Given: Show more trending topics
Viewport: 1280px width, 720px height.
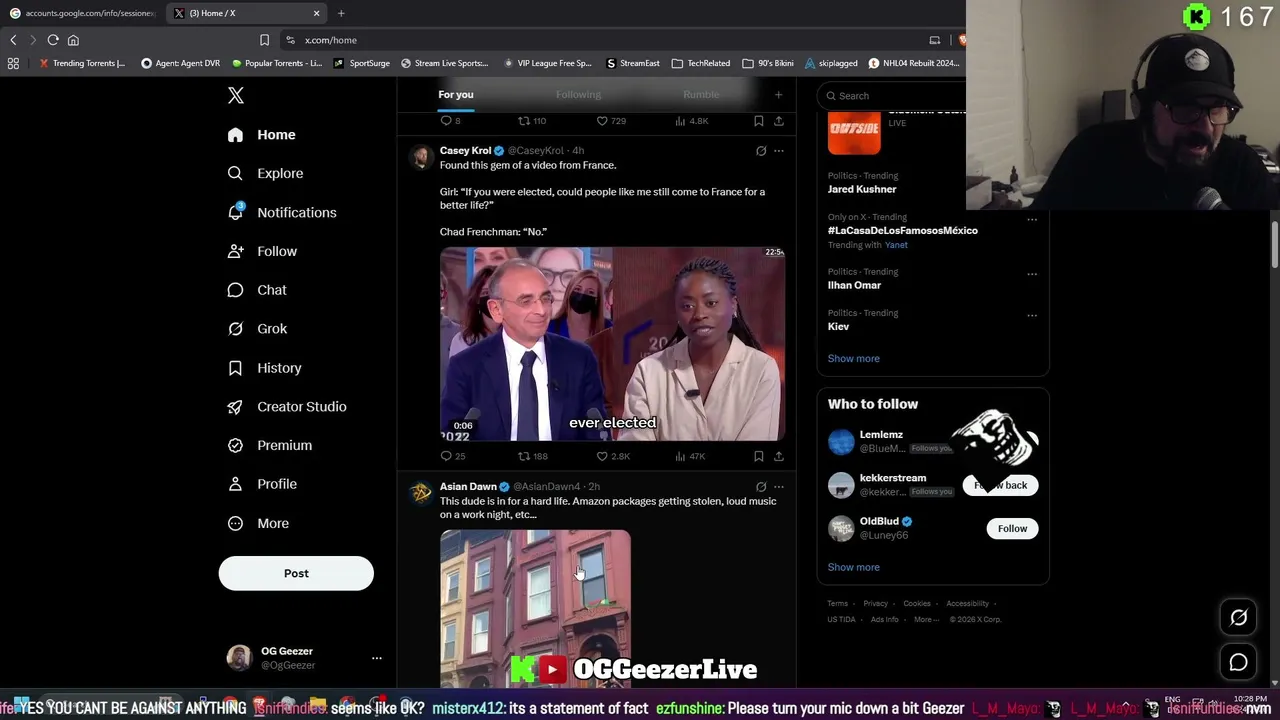Looking at the screenshot, I should pos(854,358).
